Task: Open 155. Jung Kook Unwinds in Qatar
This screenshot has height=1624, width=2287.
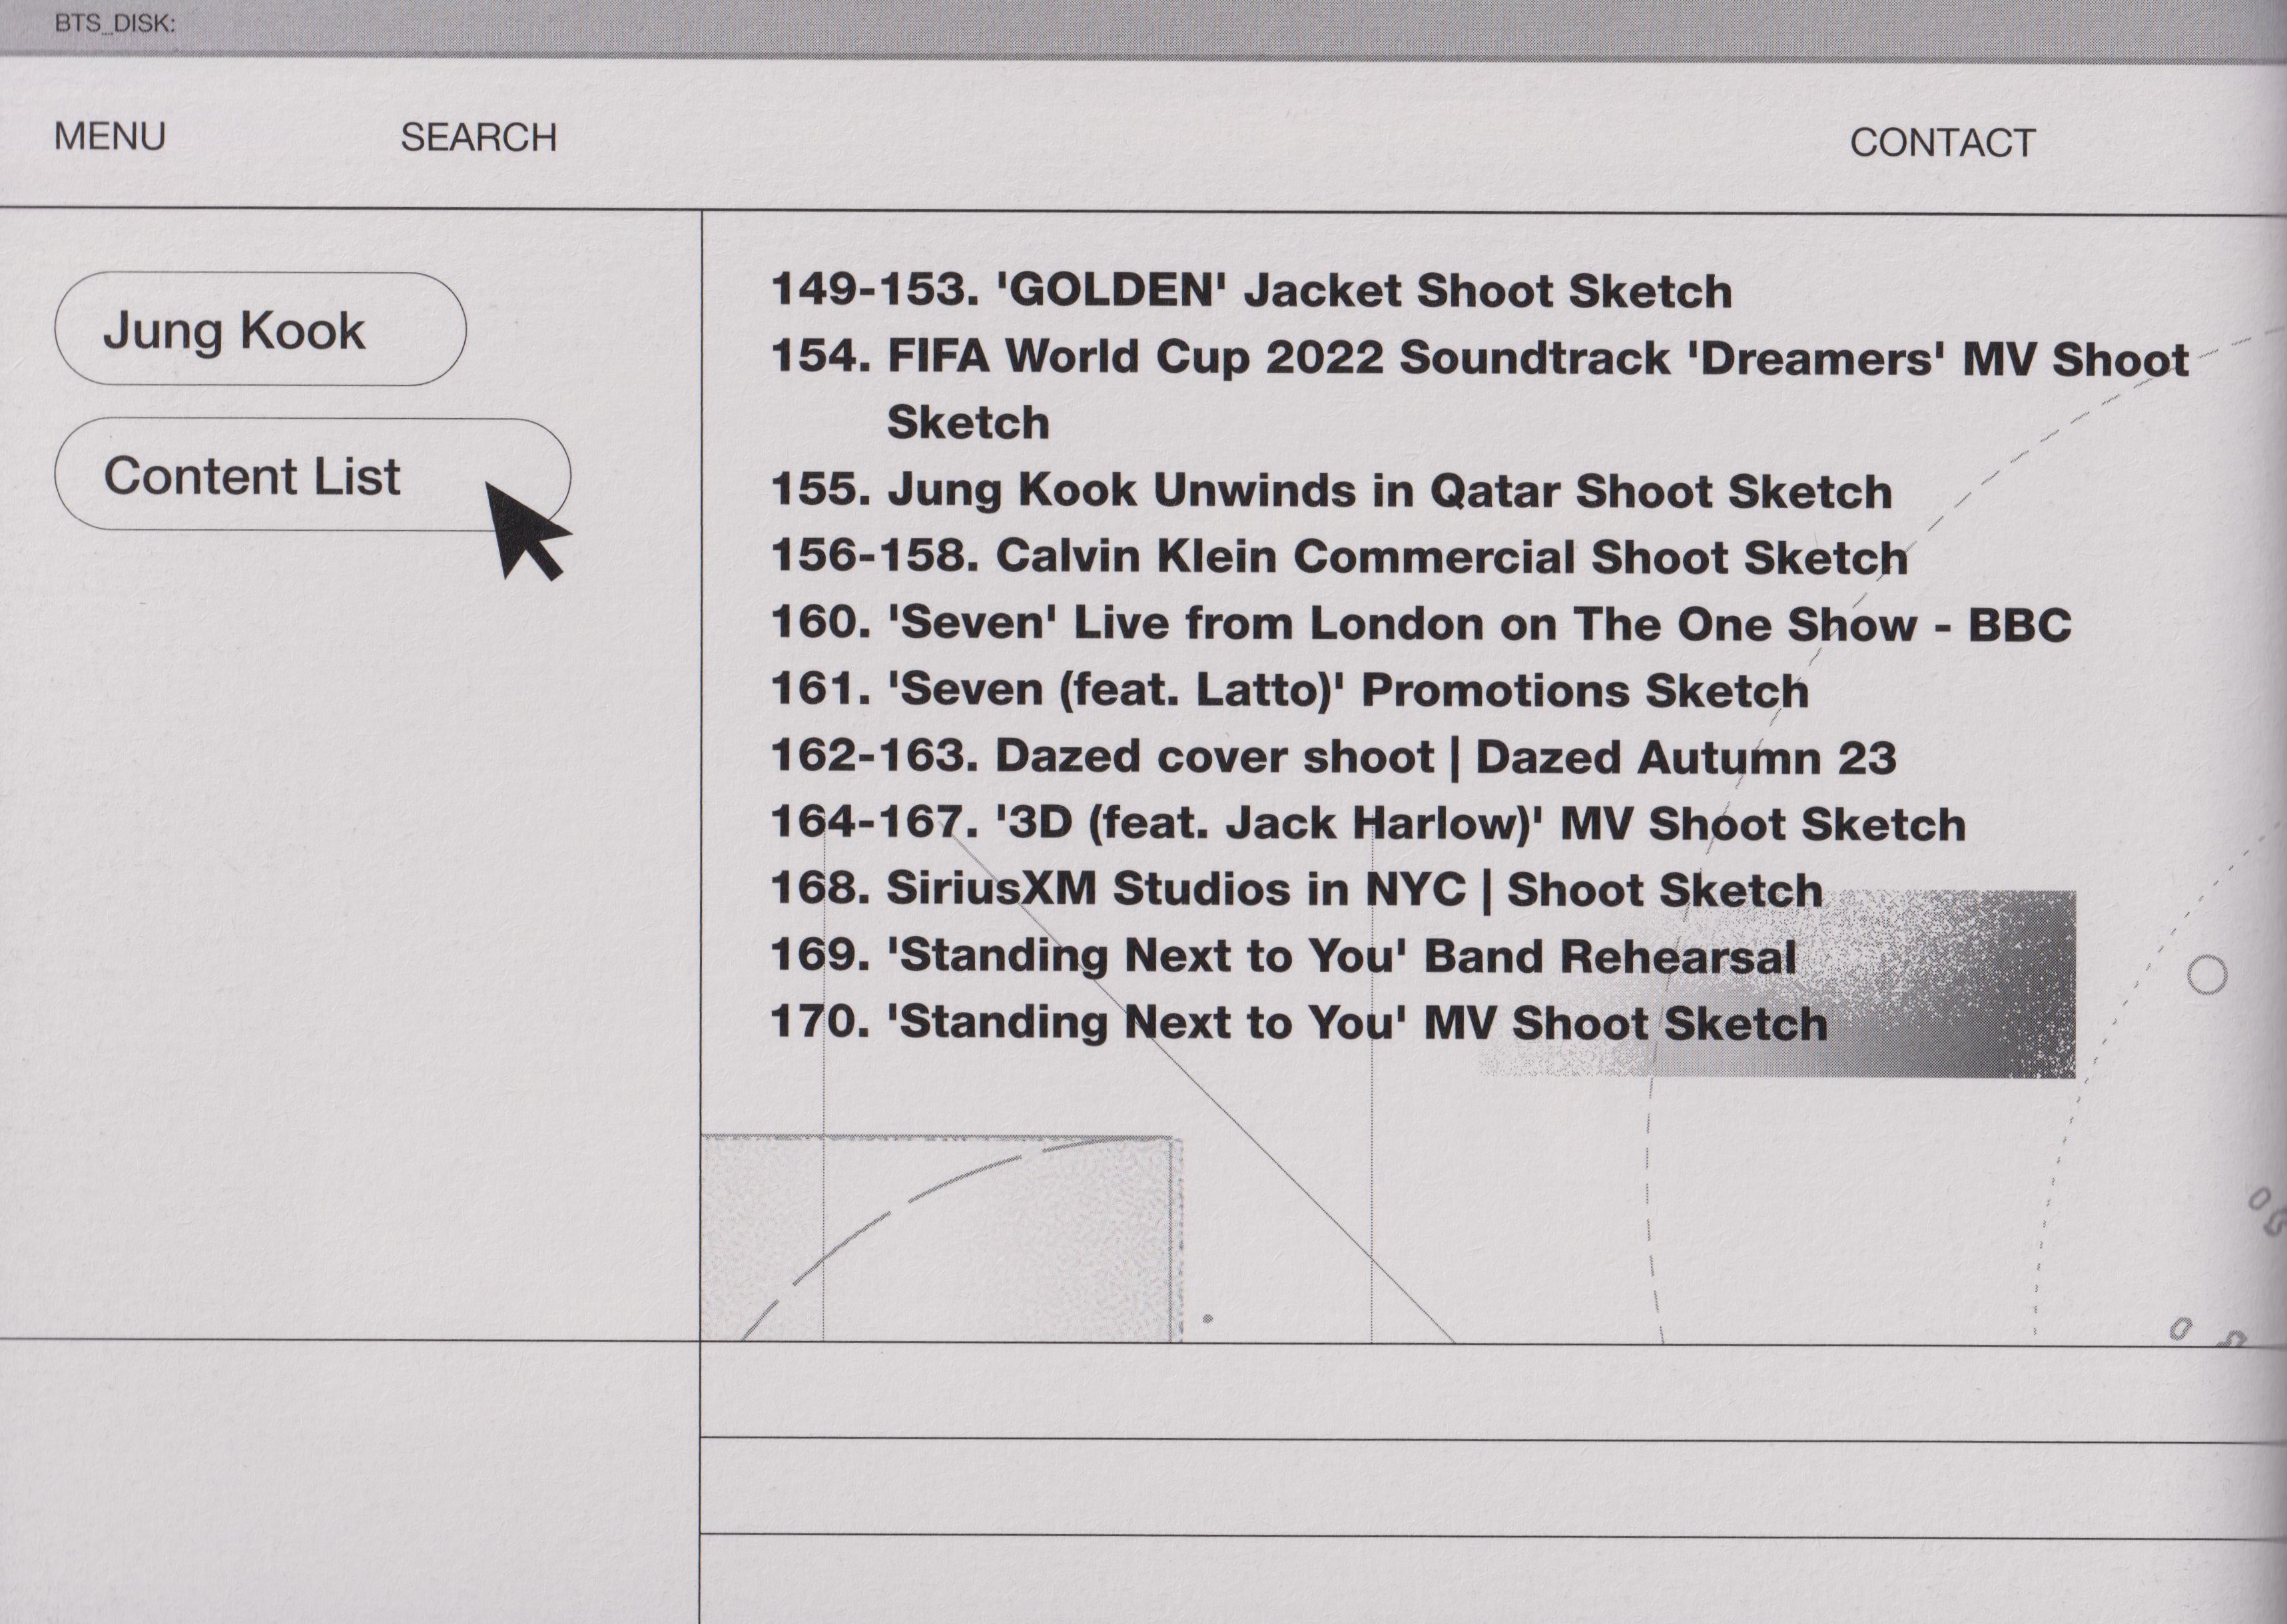Action: (1331, 491)
